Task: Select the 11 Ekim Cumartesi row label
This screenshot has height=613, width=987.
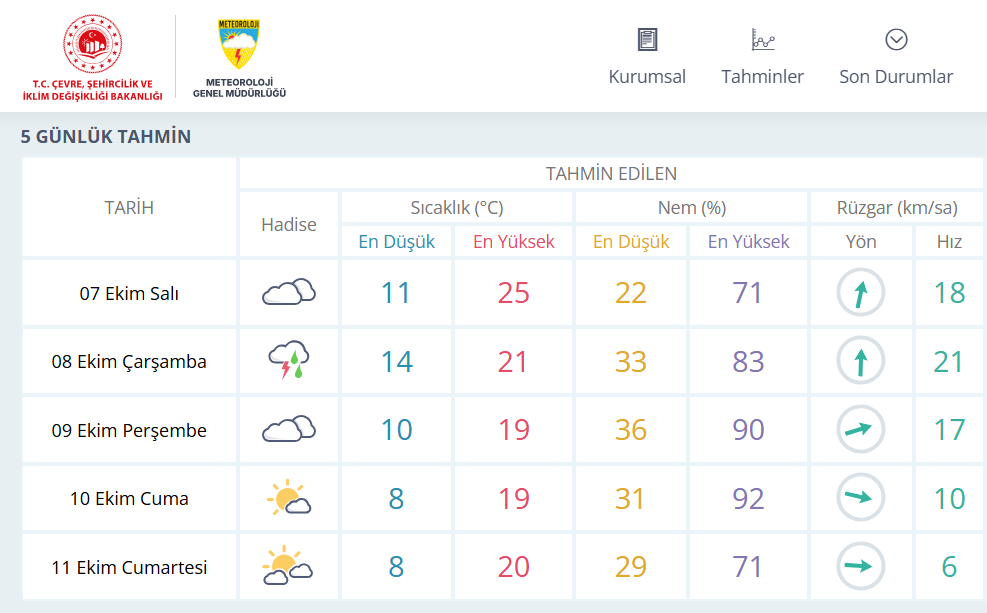Action: coord(129,567)
